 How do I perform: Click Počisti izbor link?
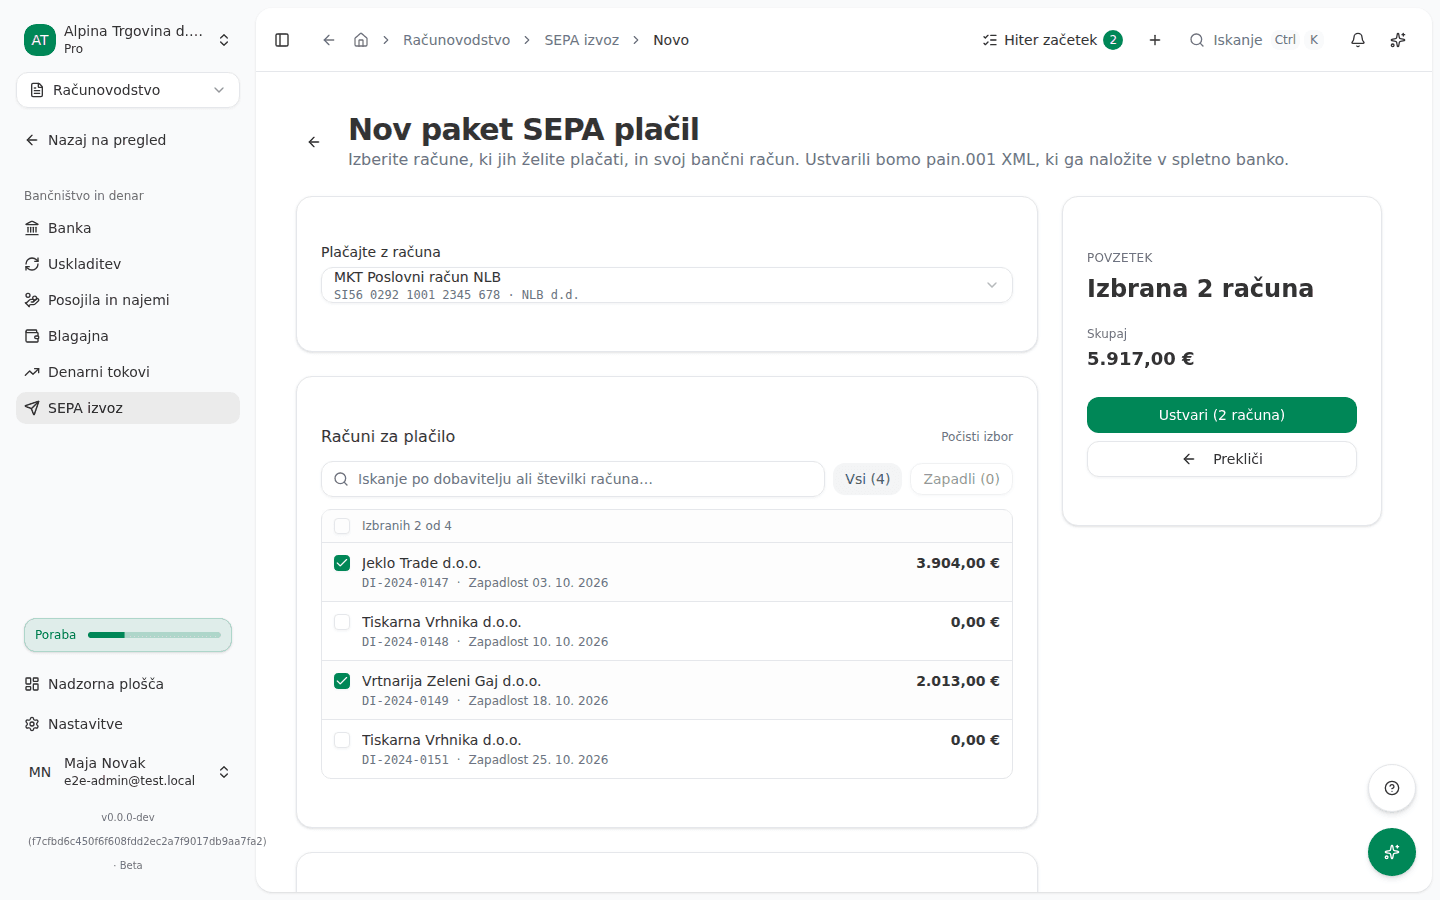[977, 437]
